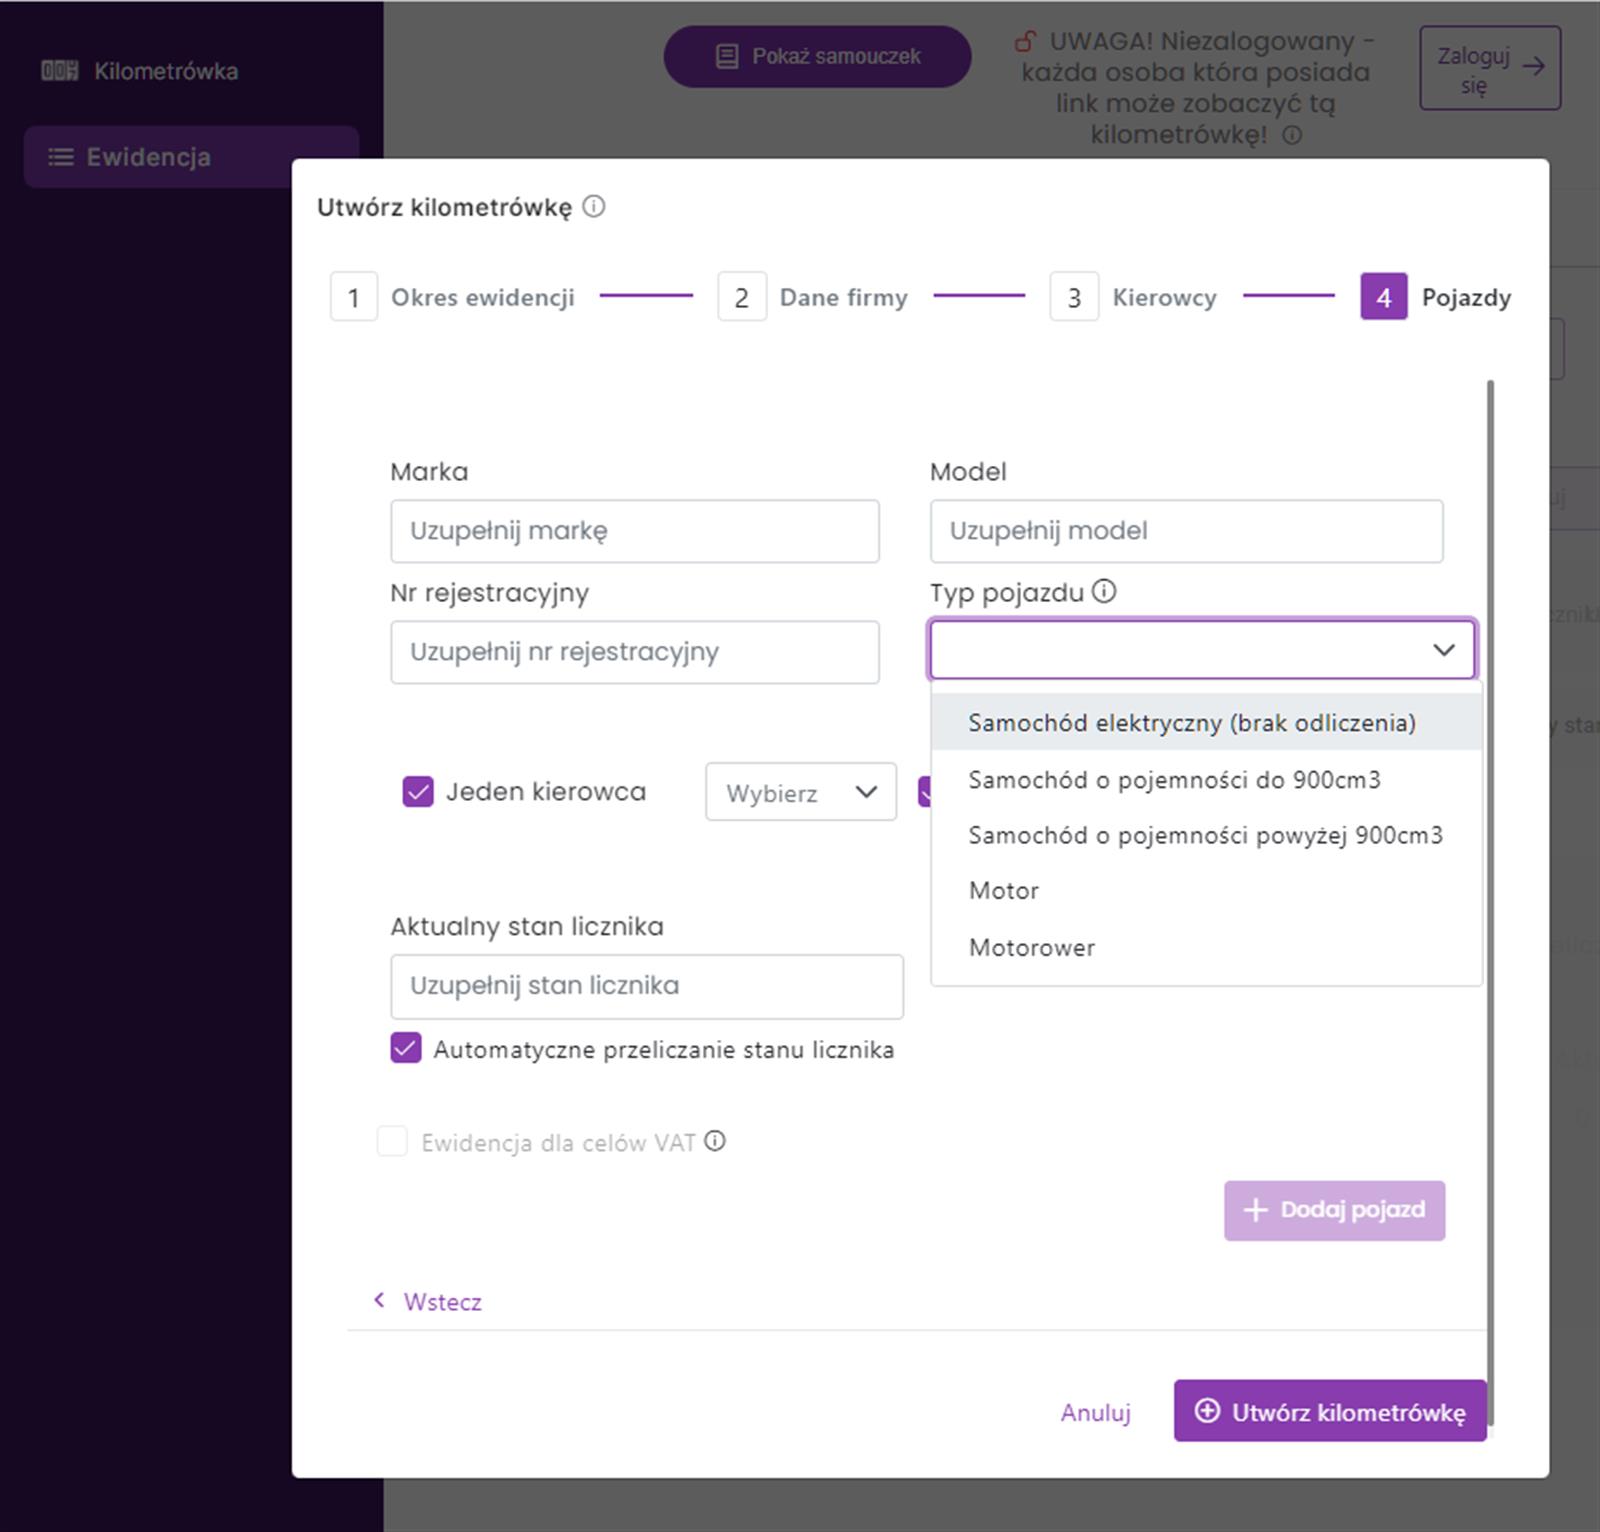Select Motorower from vehicle type list
This screenshot has width=1600, height=1532.
point(1031,948)
